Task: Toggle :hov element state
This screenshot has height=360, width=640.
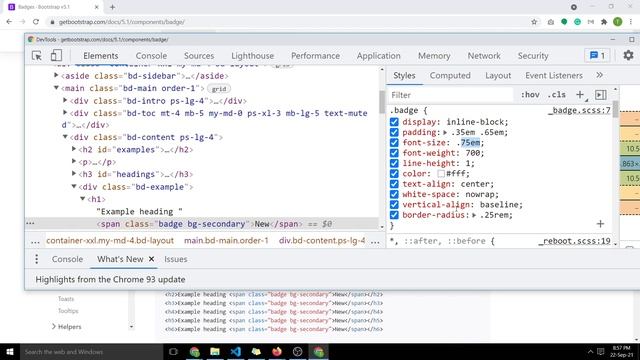Action: pos(530,95)
